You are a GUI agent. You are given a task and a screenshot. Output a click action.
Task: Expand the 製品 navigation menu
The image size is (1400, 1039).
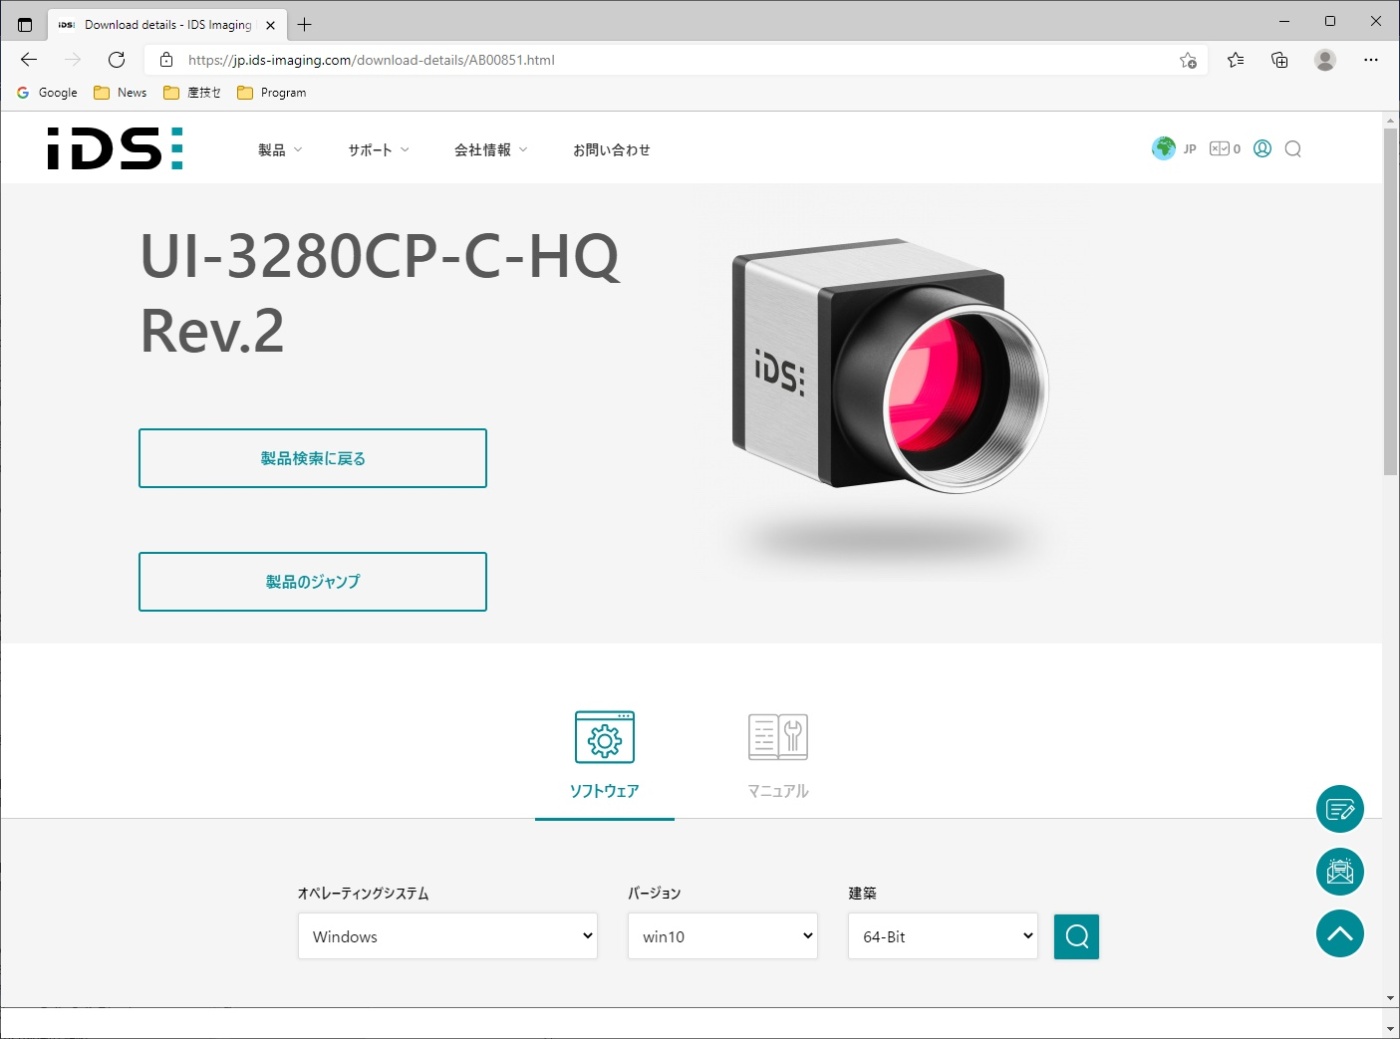280,150
